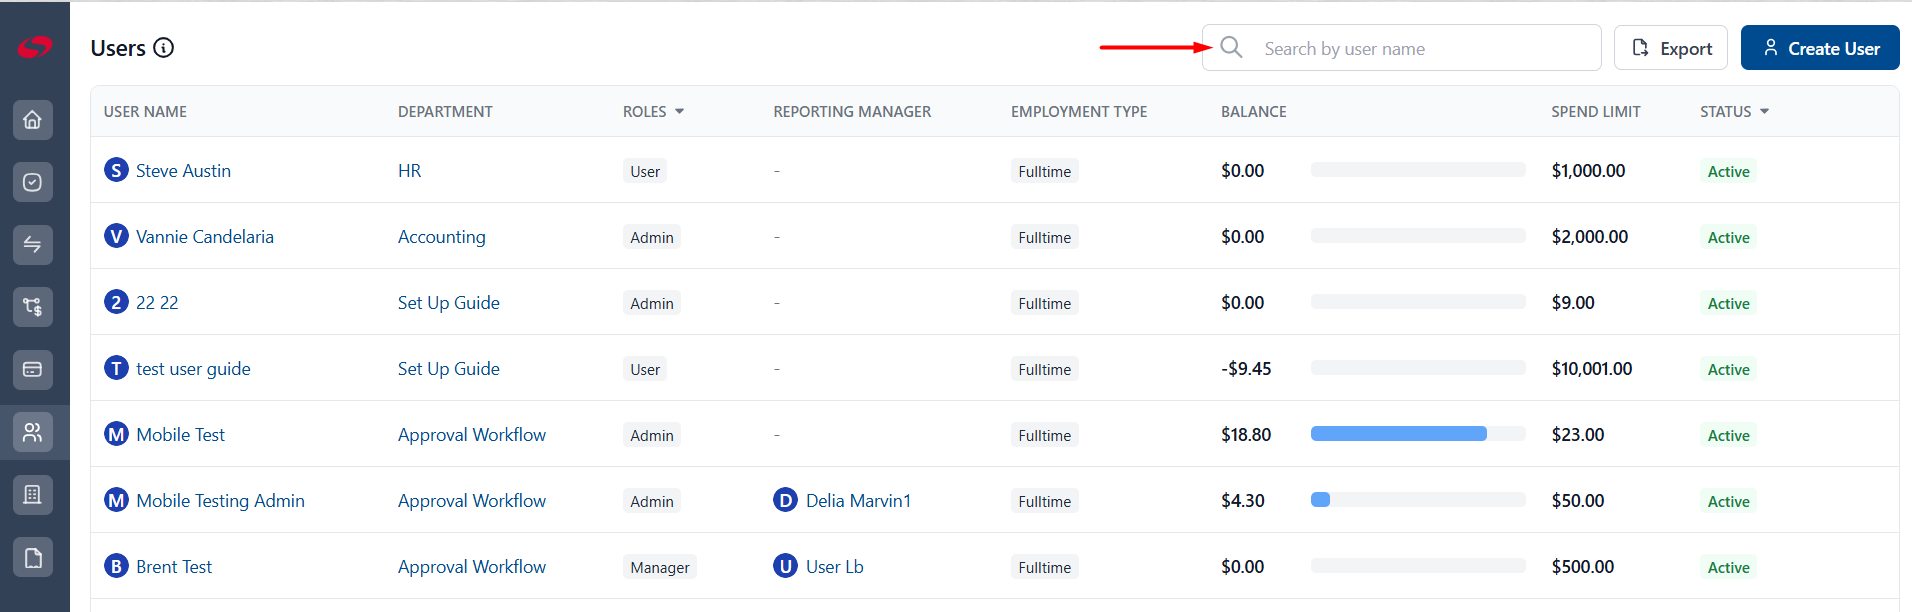
Task: Open the Users sidebar icon
Action: (33, 432)
